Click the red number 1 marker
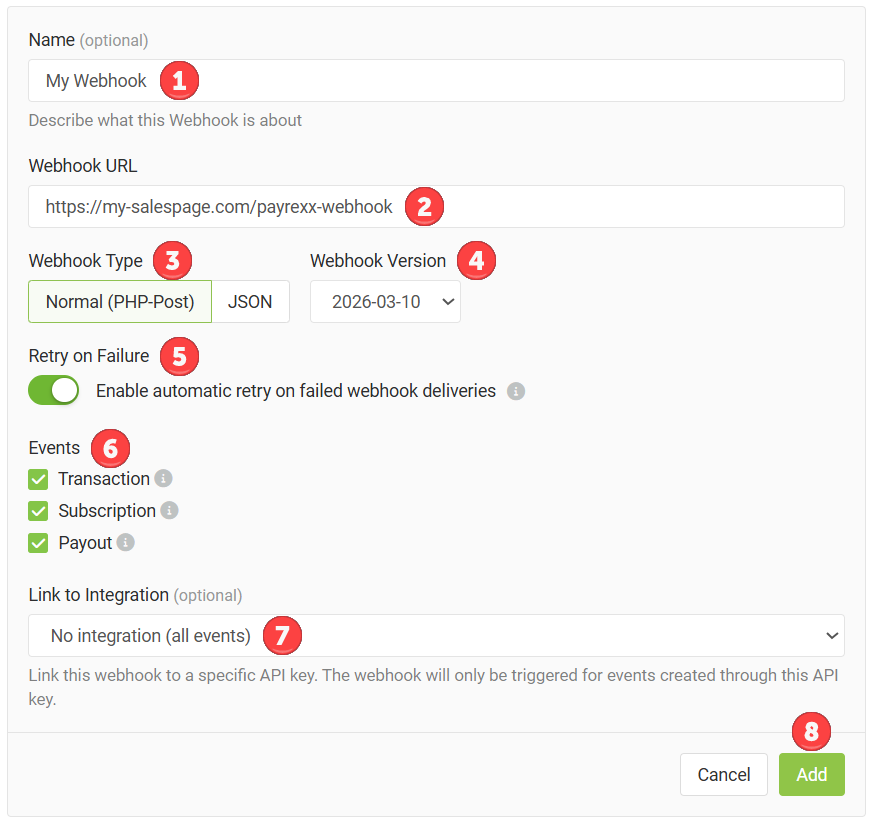The image size is (872, 823). (179, 80)
